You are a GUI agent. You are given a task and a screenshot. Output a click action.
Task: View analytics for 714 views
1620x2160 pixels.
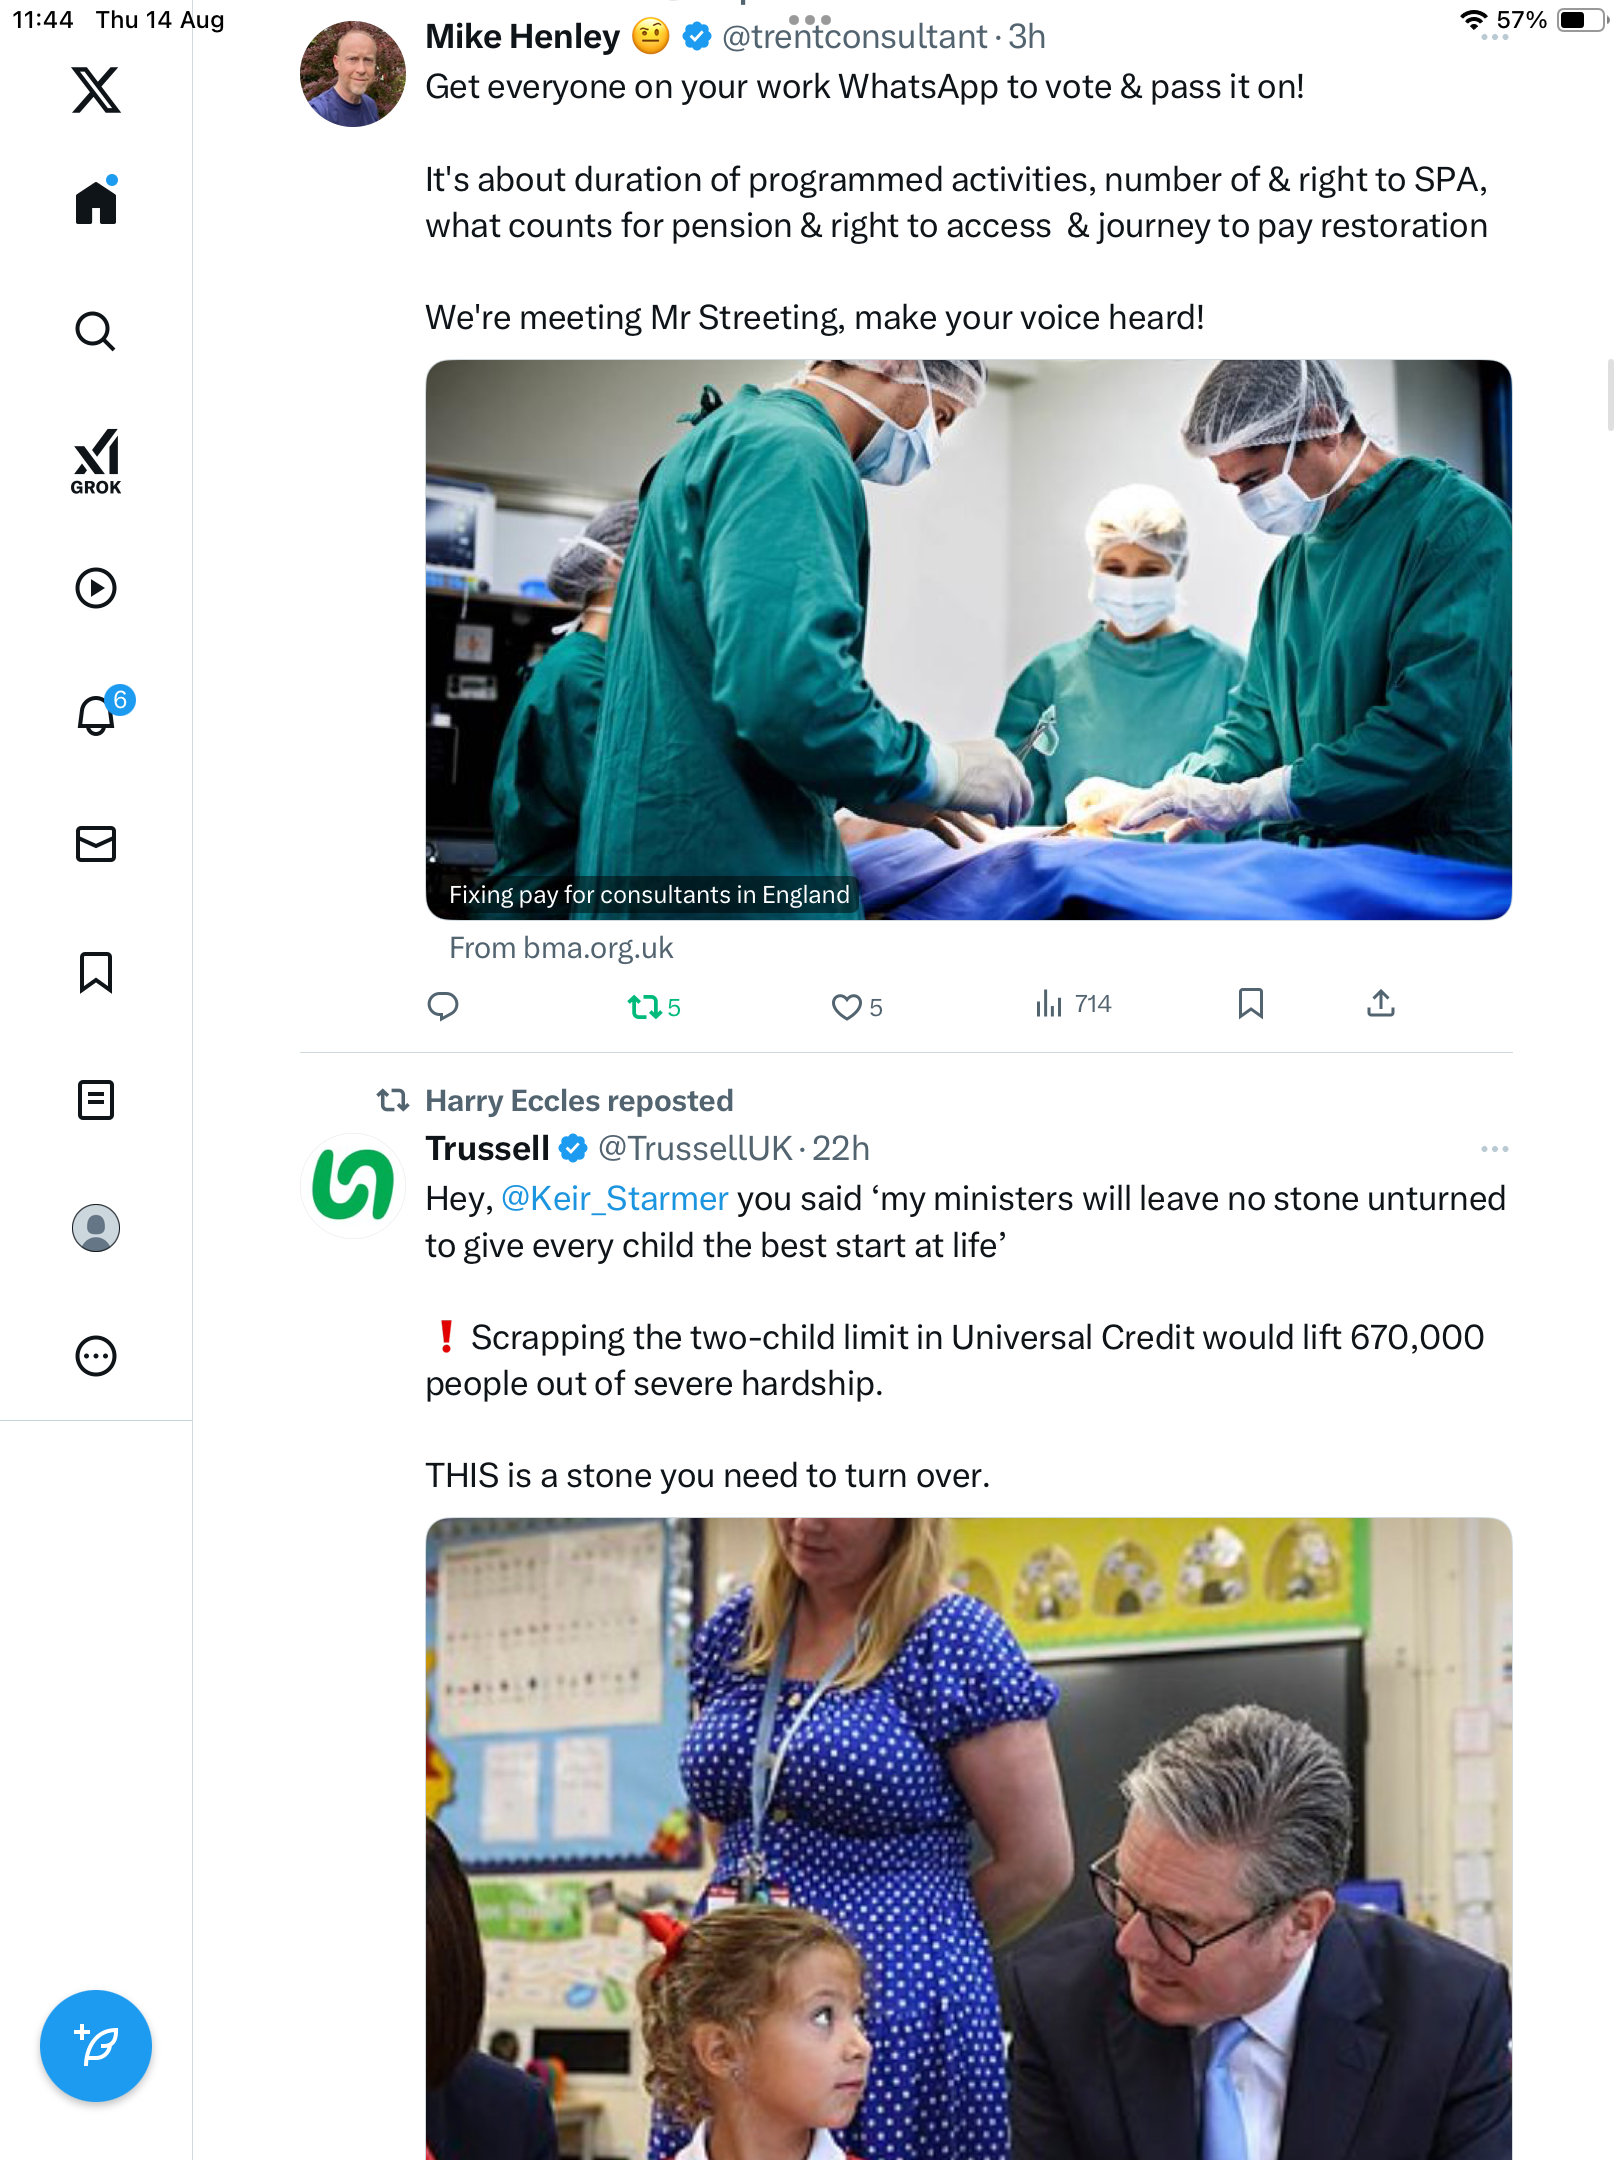1073,1004
